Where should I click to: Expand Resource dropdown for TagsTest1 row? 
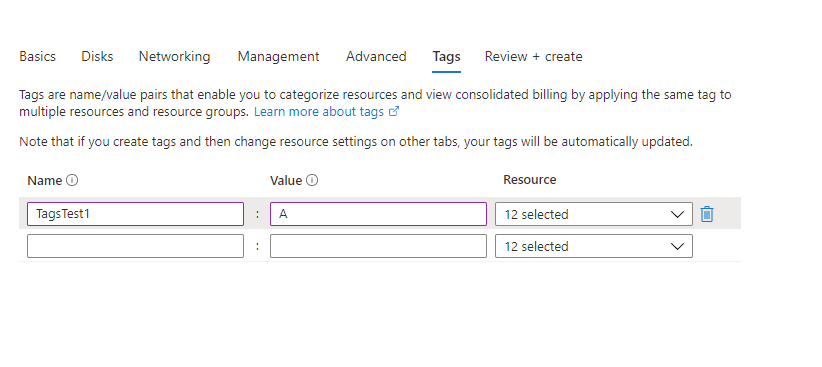pos(593,214)
